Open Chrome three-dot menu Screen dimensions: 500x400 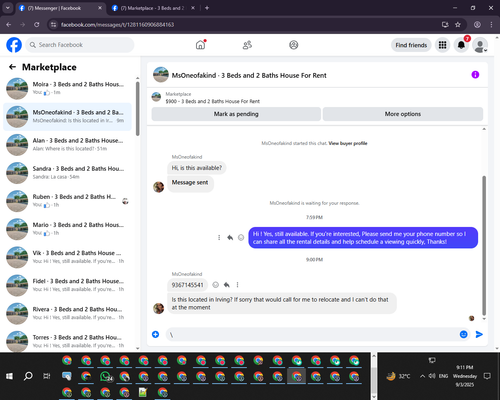click(491, 24)
